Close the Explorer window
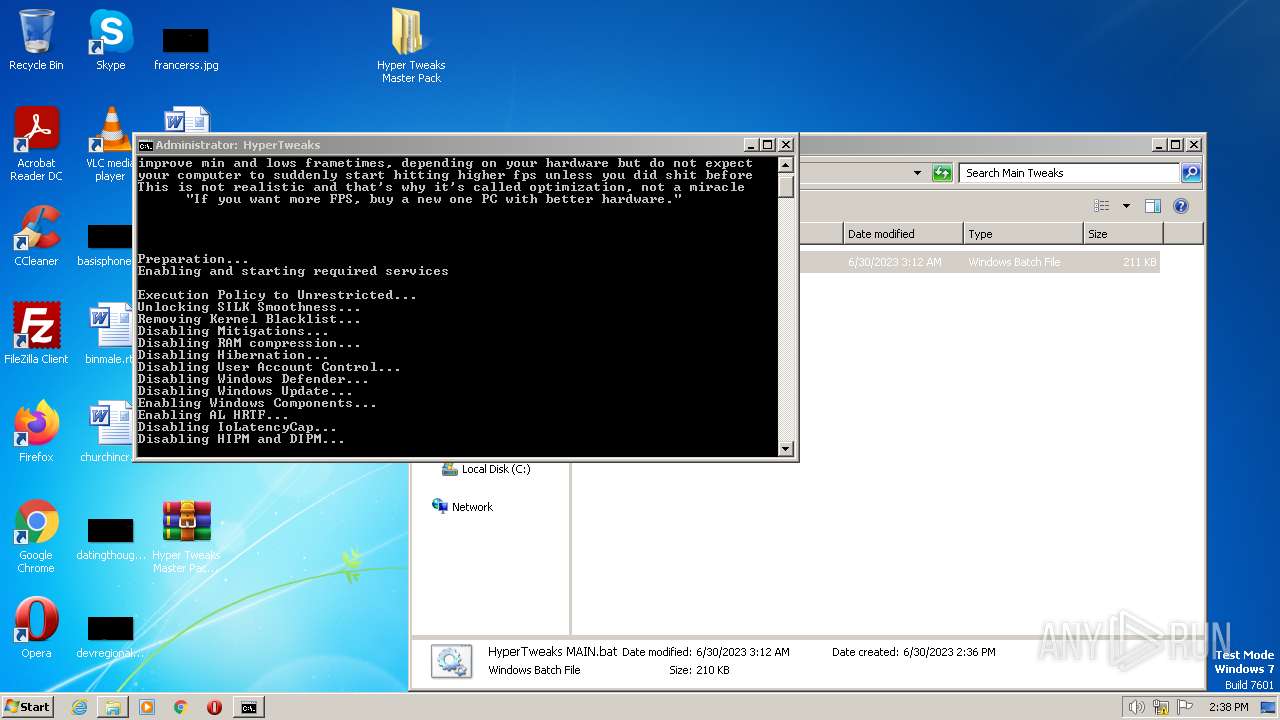The width and height of the screenshot is (1280, 720). (1193, 145)
